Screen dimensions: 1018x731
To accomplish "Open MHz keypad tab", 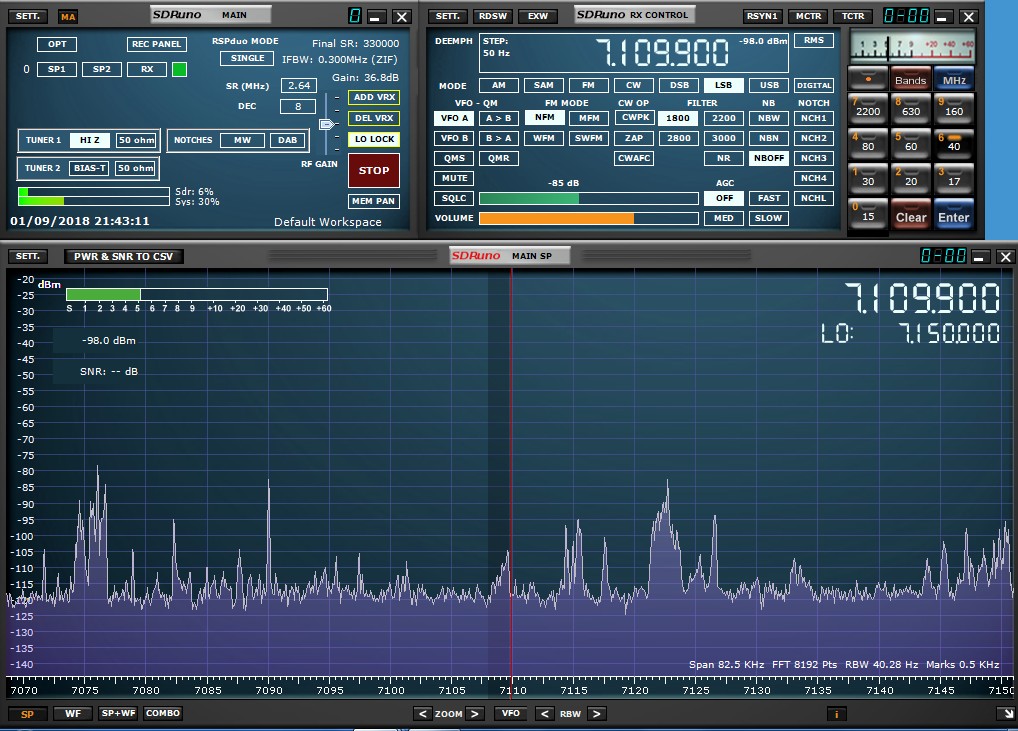I will (x=954, y=79).
